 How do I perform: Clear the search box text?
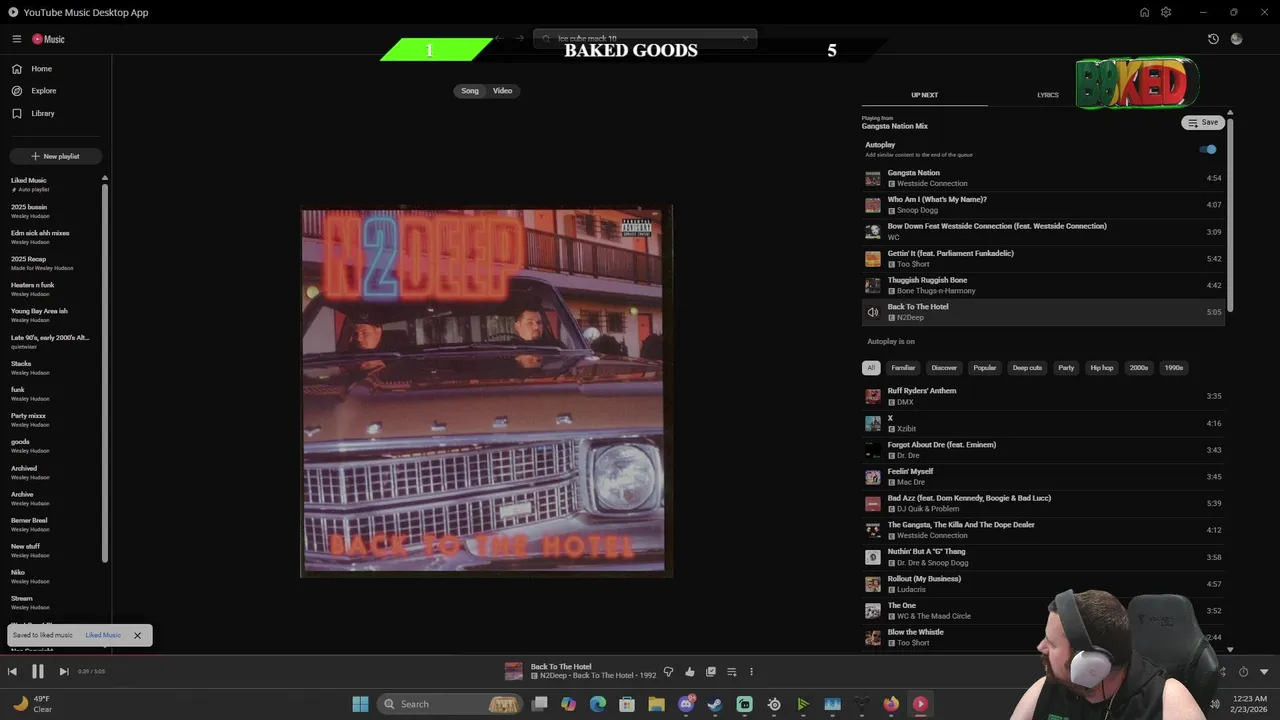(745, 39)
